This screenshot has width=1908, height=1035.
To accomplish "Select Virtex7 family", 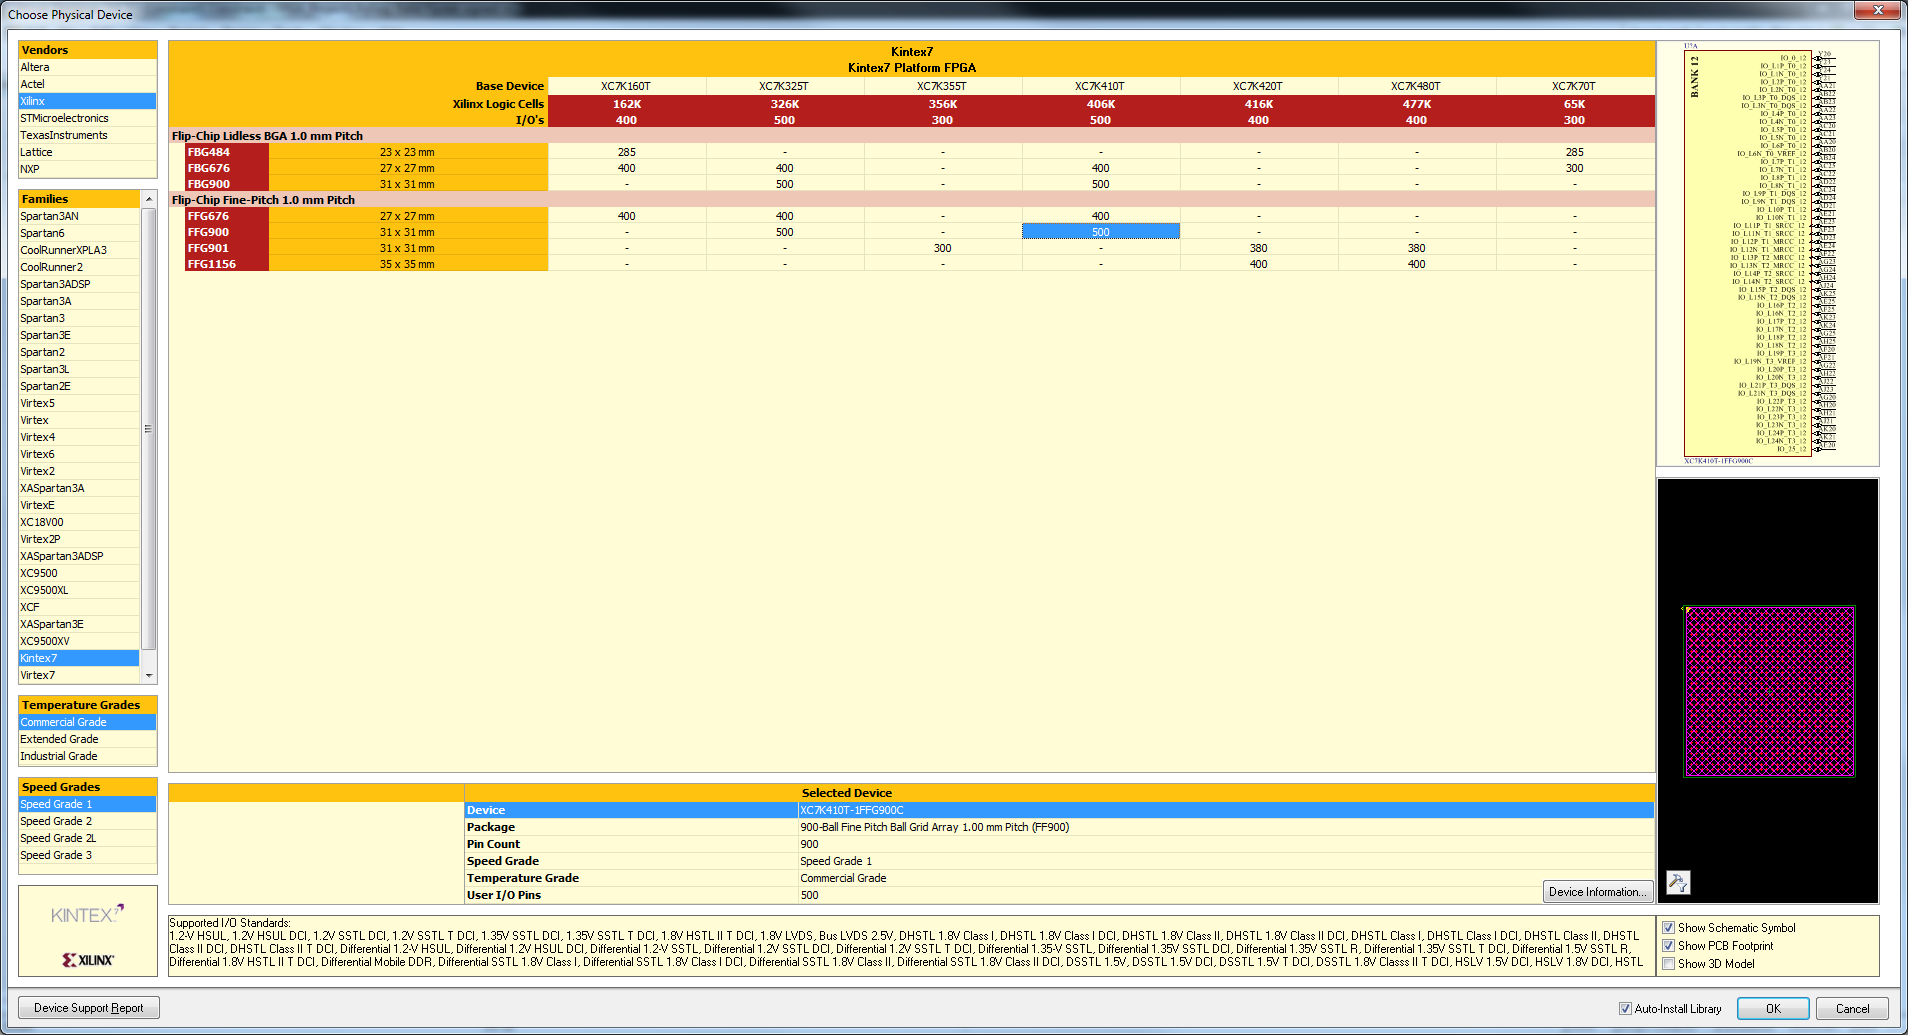I will 79,675.
